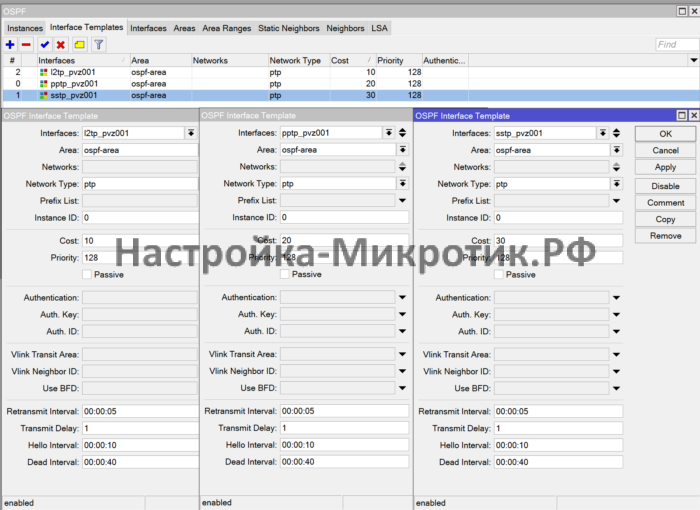
Task: Enable selected entry with blue checkmark icon
Action: click(44, 45)
